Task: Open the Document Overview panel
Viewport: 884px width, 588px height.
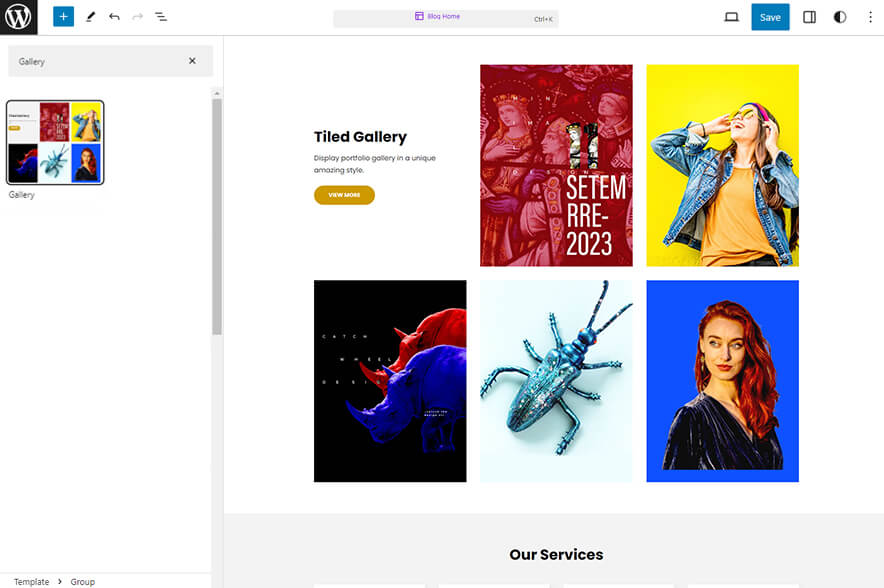Action: [161, 16]
